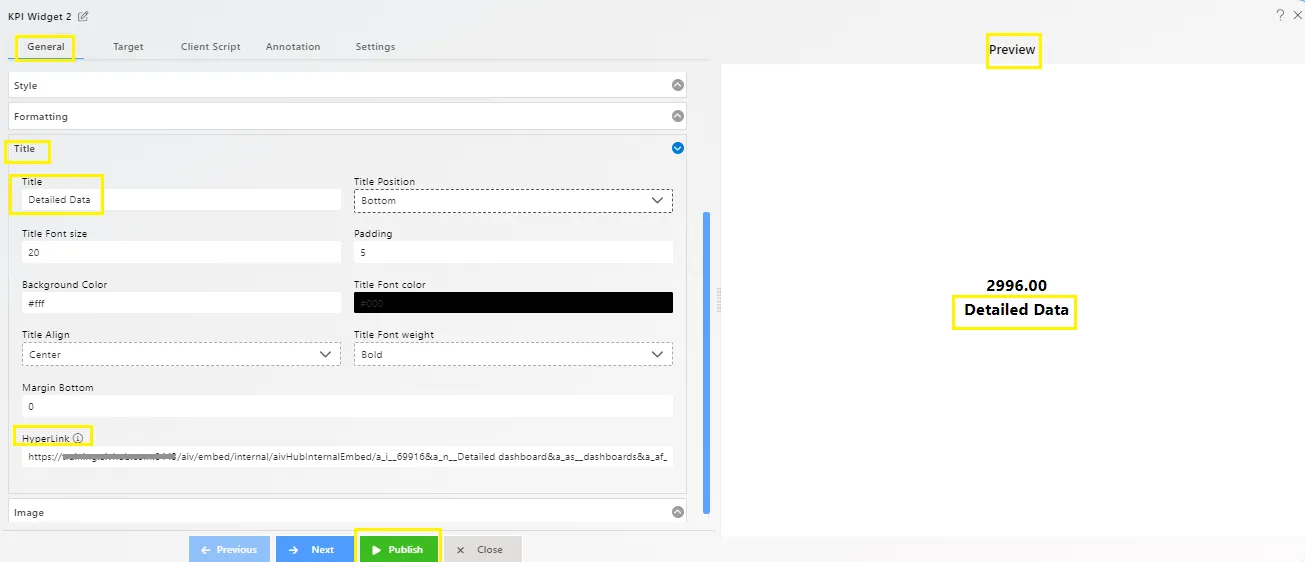Expand the Image section chevron
Image resolution: width=1305 pixels, height=562 pixels.
[x=678, y=512]
